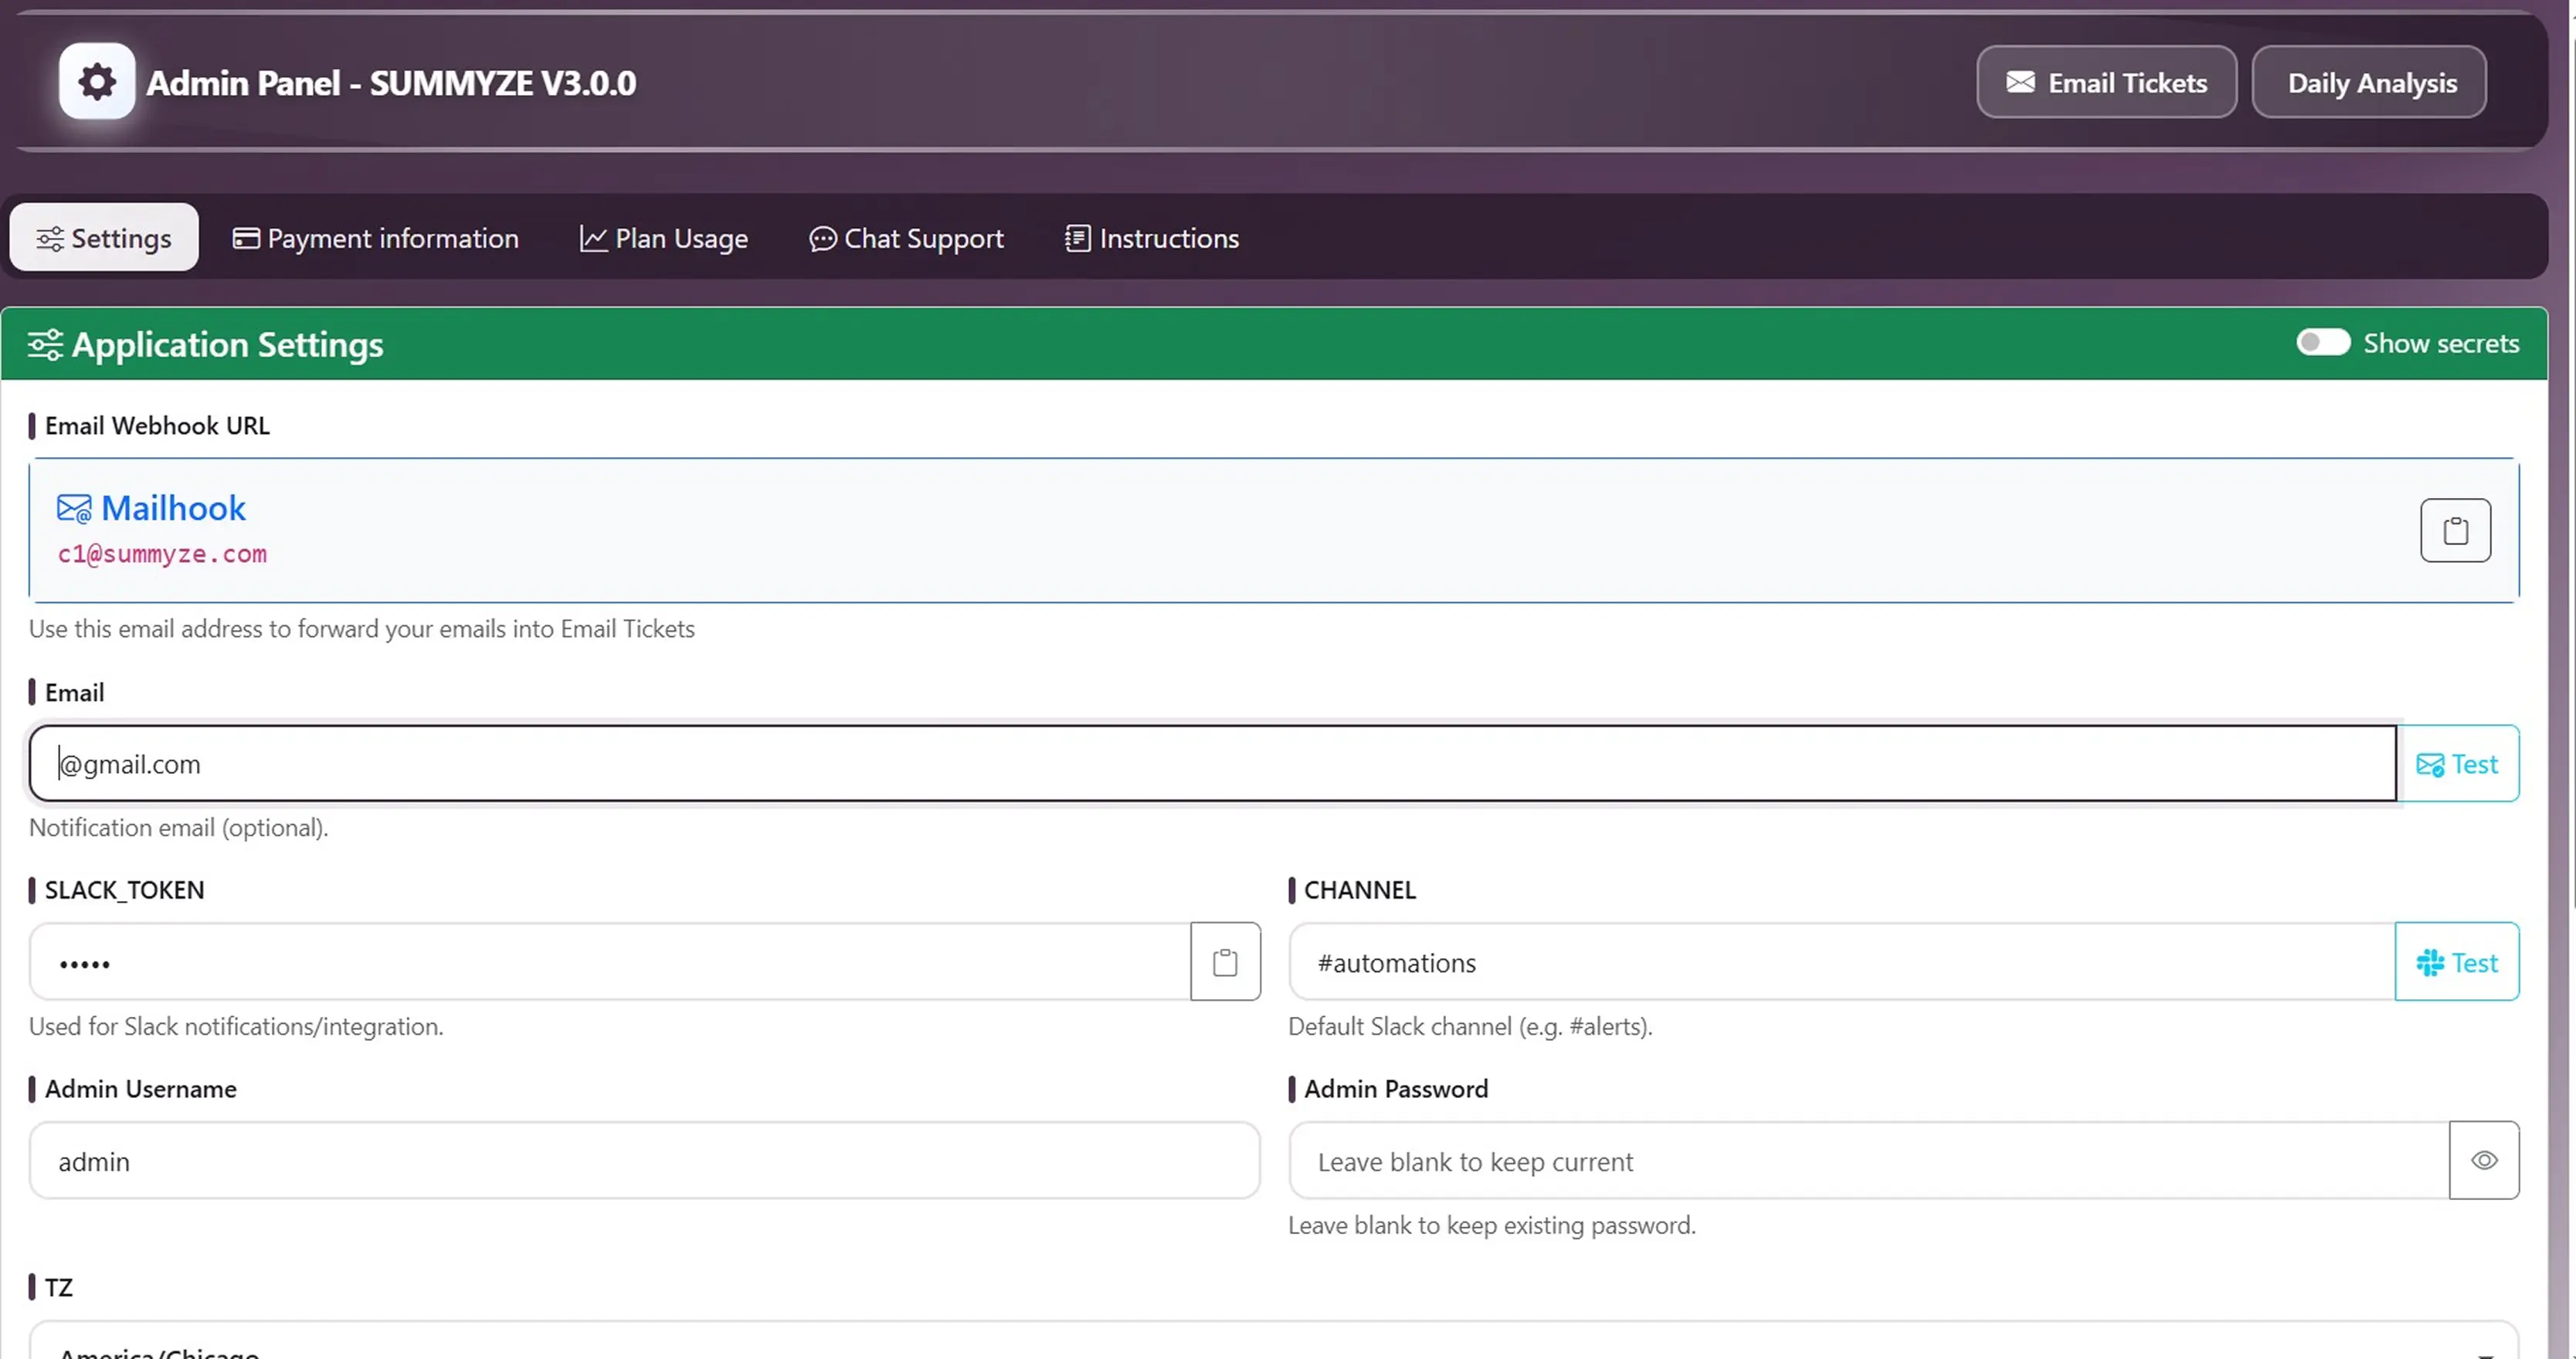Open the Settings tab

(103, 237)
